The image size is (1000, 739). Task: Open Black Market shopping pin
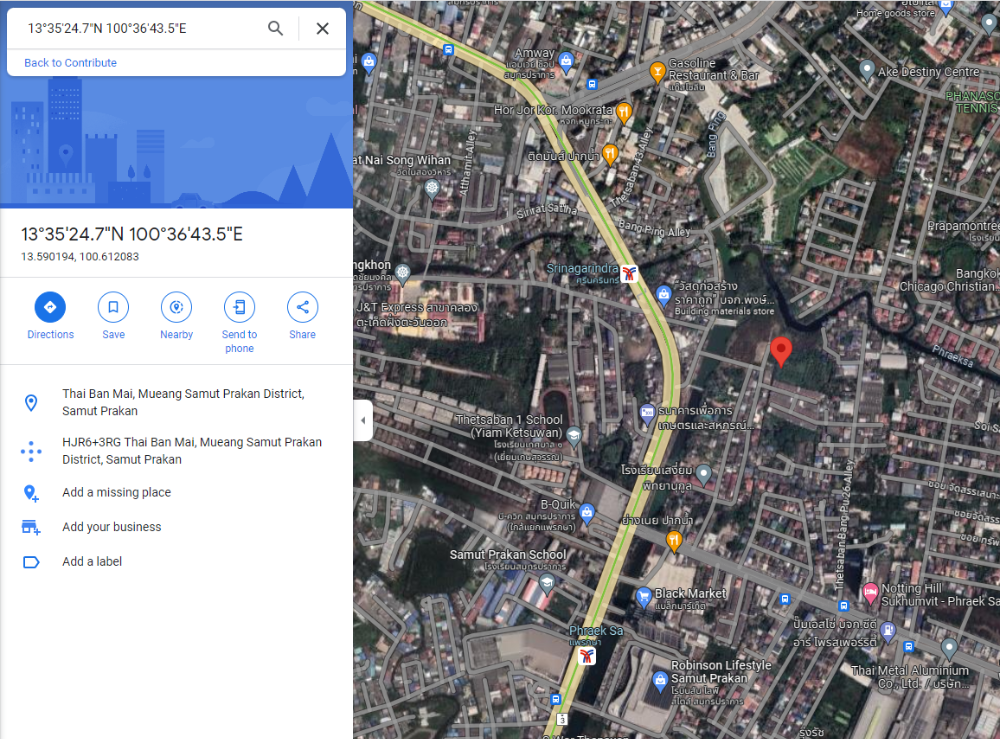tap(643, 597)
